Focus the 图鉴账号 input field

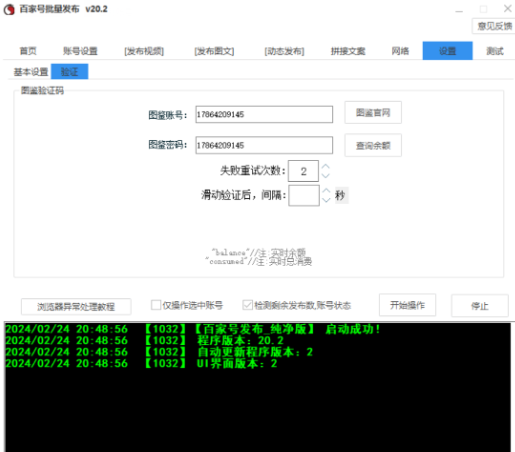tap(264, 114)
